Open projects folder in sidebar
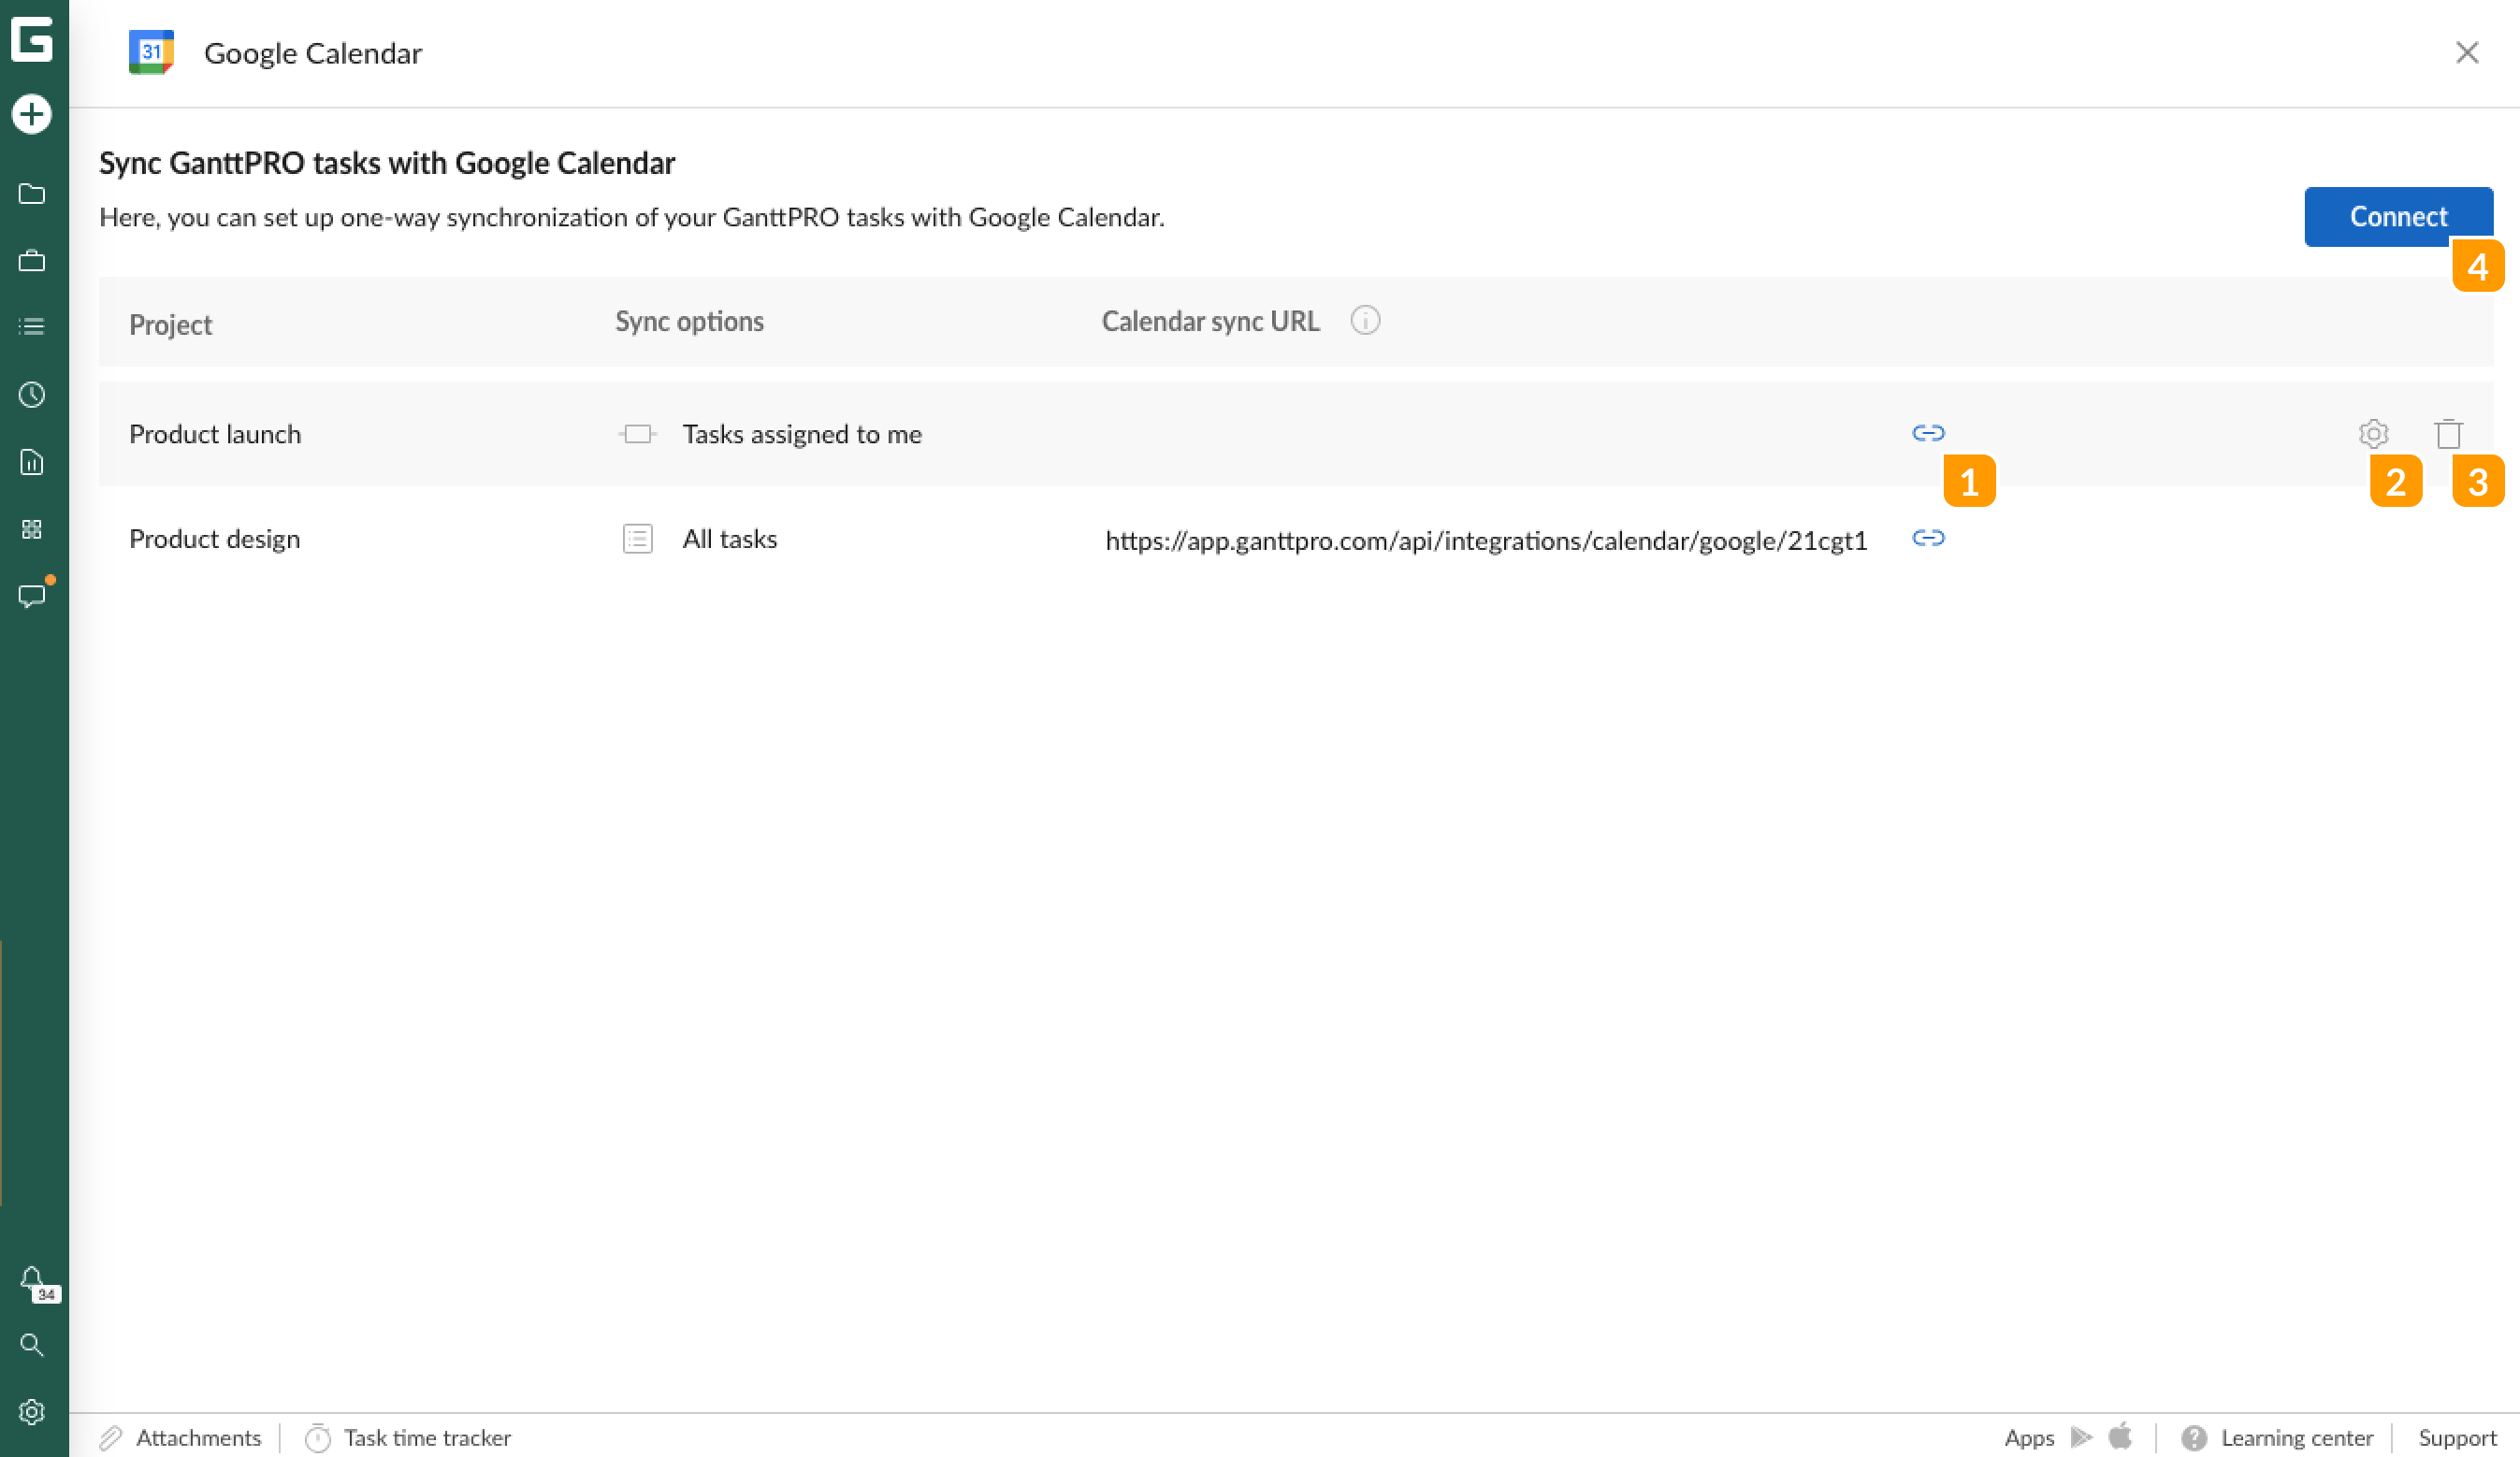 (32, 194)
